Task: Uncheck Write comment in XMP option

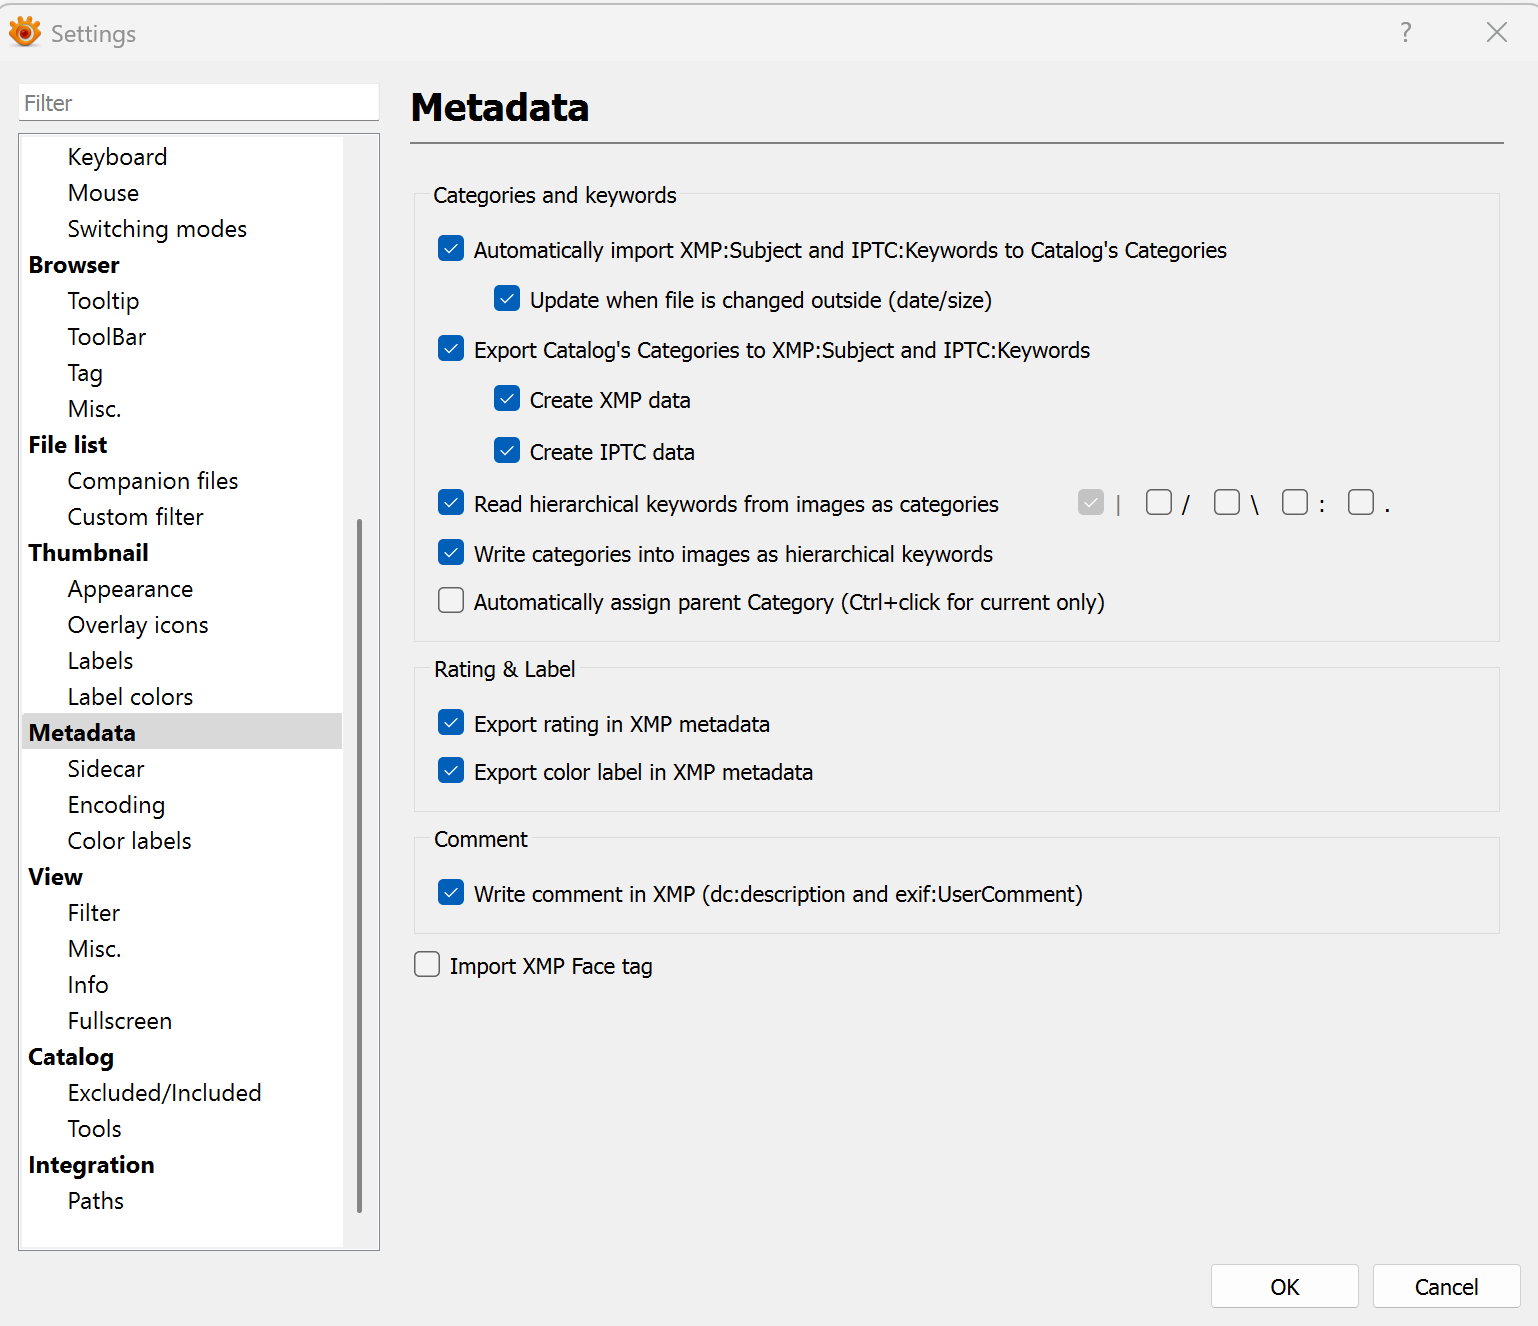Action: 451,893
